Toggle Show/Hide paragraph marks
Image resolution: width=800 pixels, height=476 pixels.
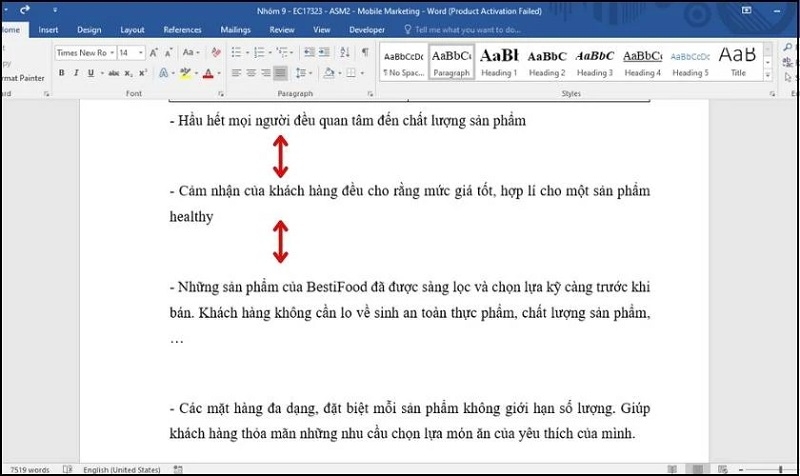pos(365,52)
